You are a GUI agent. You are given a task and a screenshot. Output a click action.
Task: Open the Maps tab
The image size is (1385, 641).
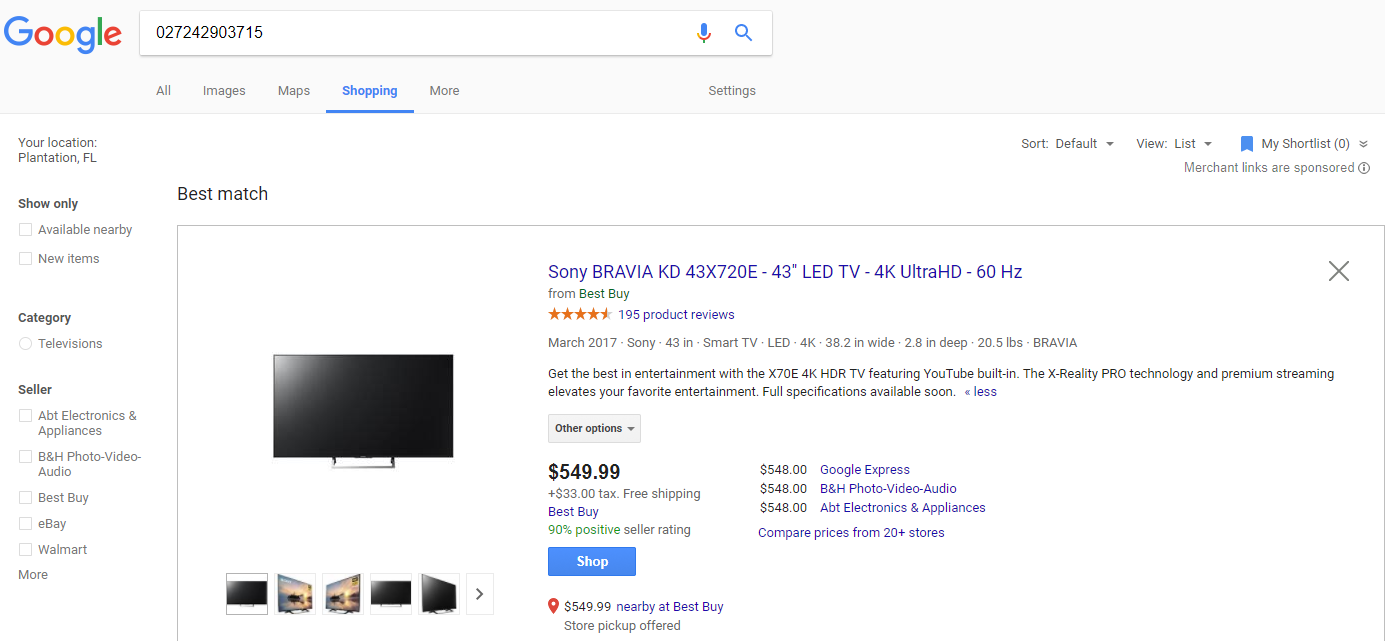point(294,91)
